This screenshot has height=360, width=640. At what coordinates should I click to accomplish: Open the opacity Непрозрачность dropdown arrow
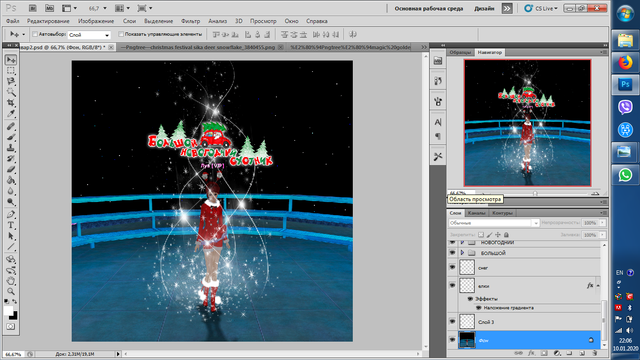[x=602, y=223]
